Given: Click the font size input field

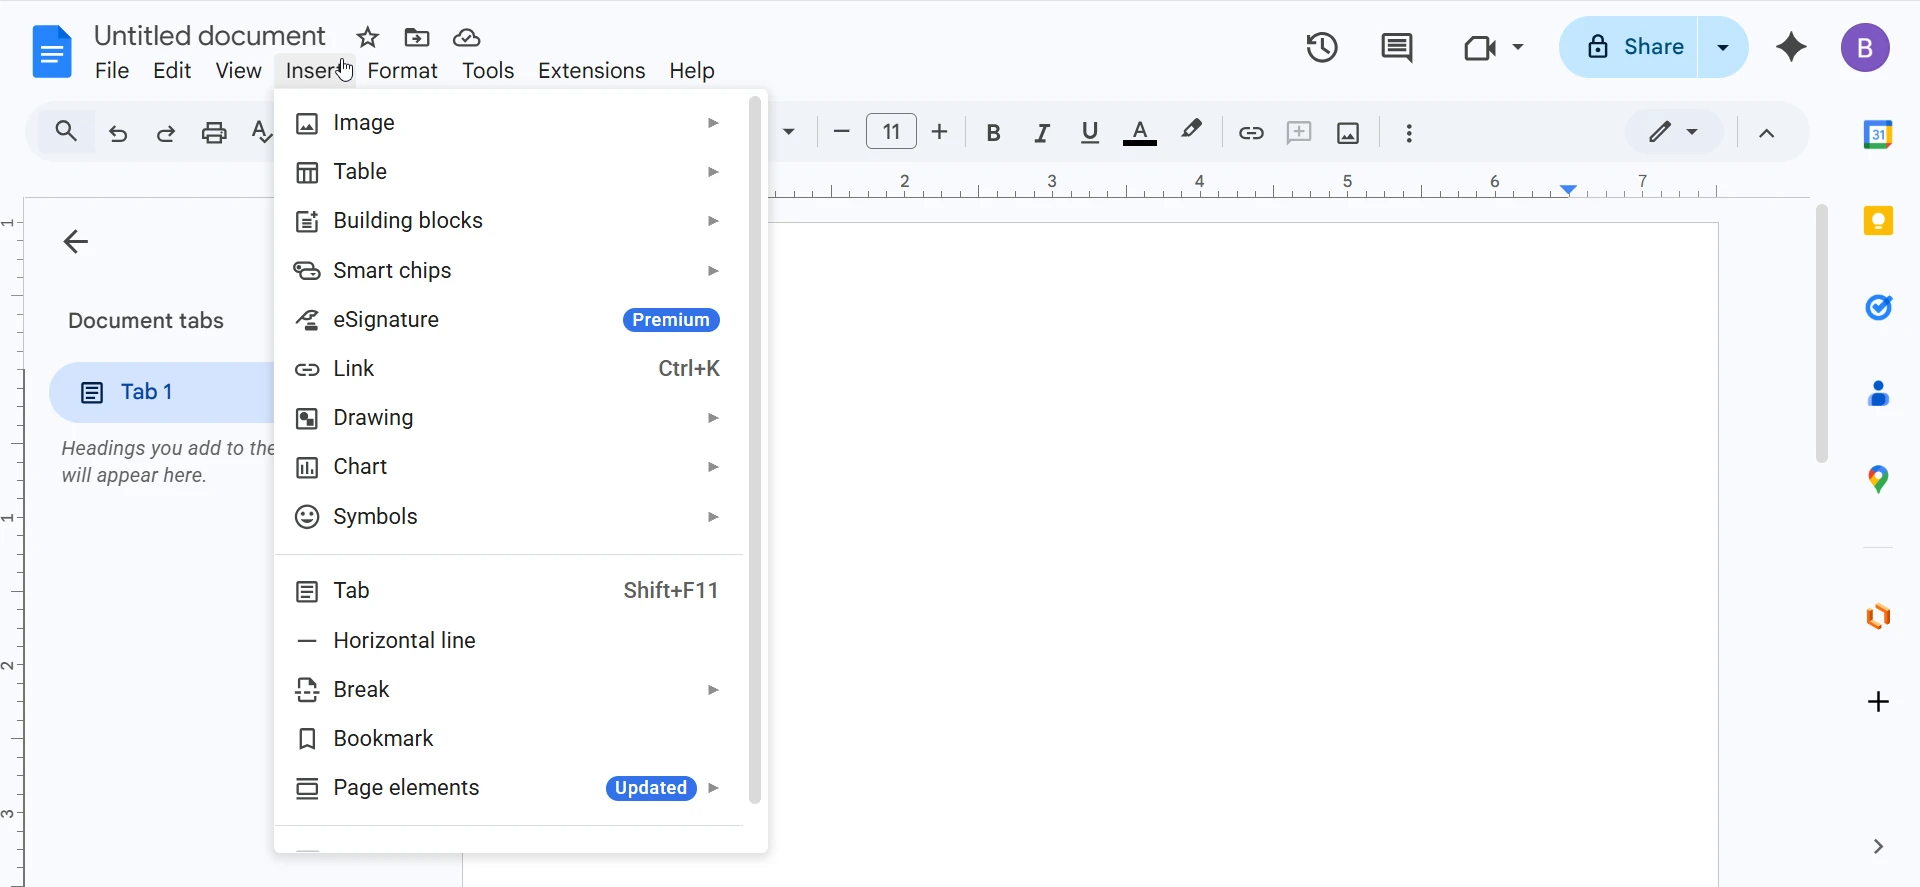Looking at the screenshot, I should [891, 132].
